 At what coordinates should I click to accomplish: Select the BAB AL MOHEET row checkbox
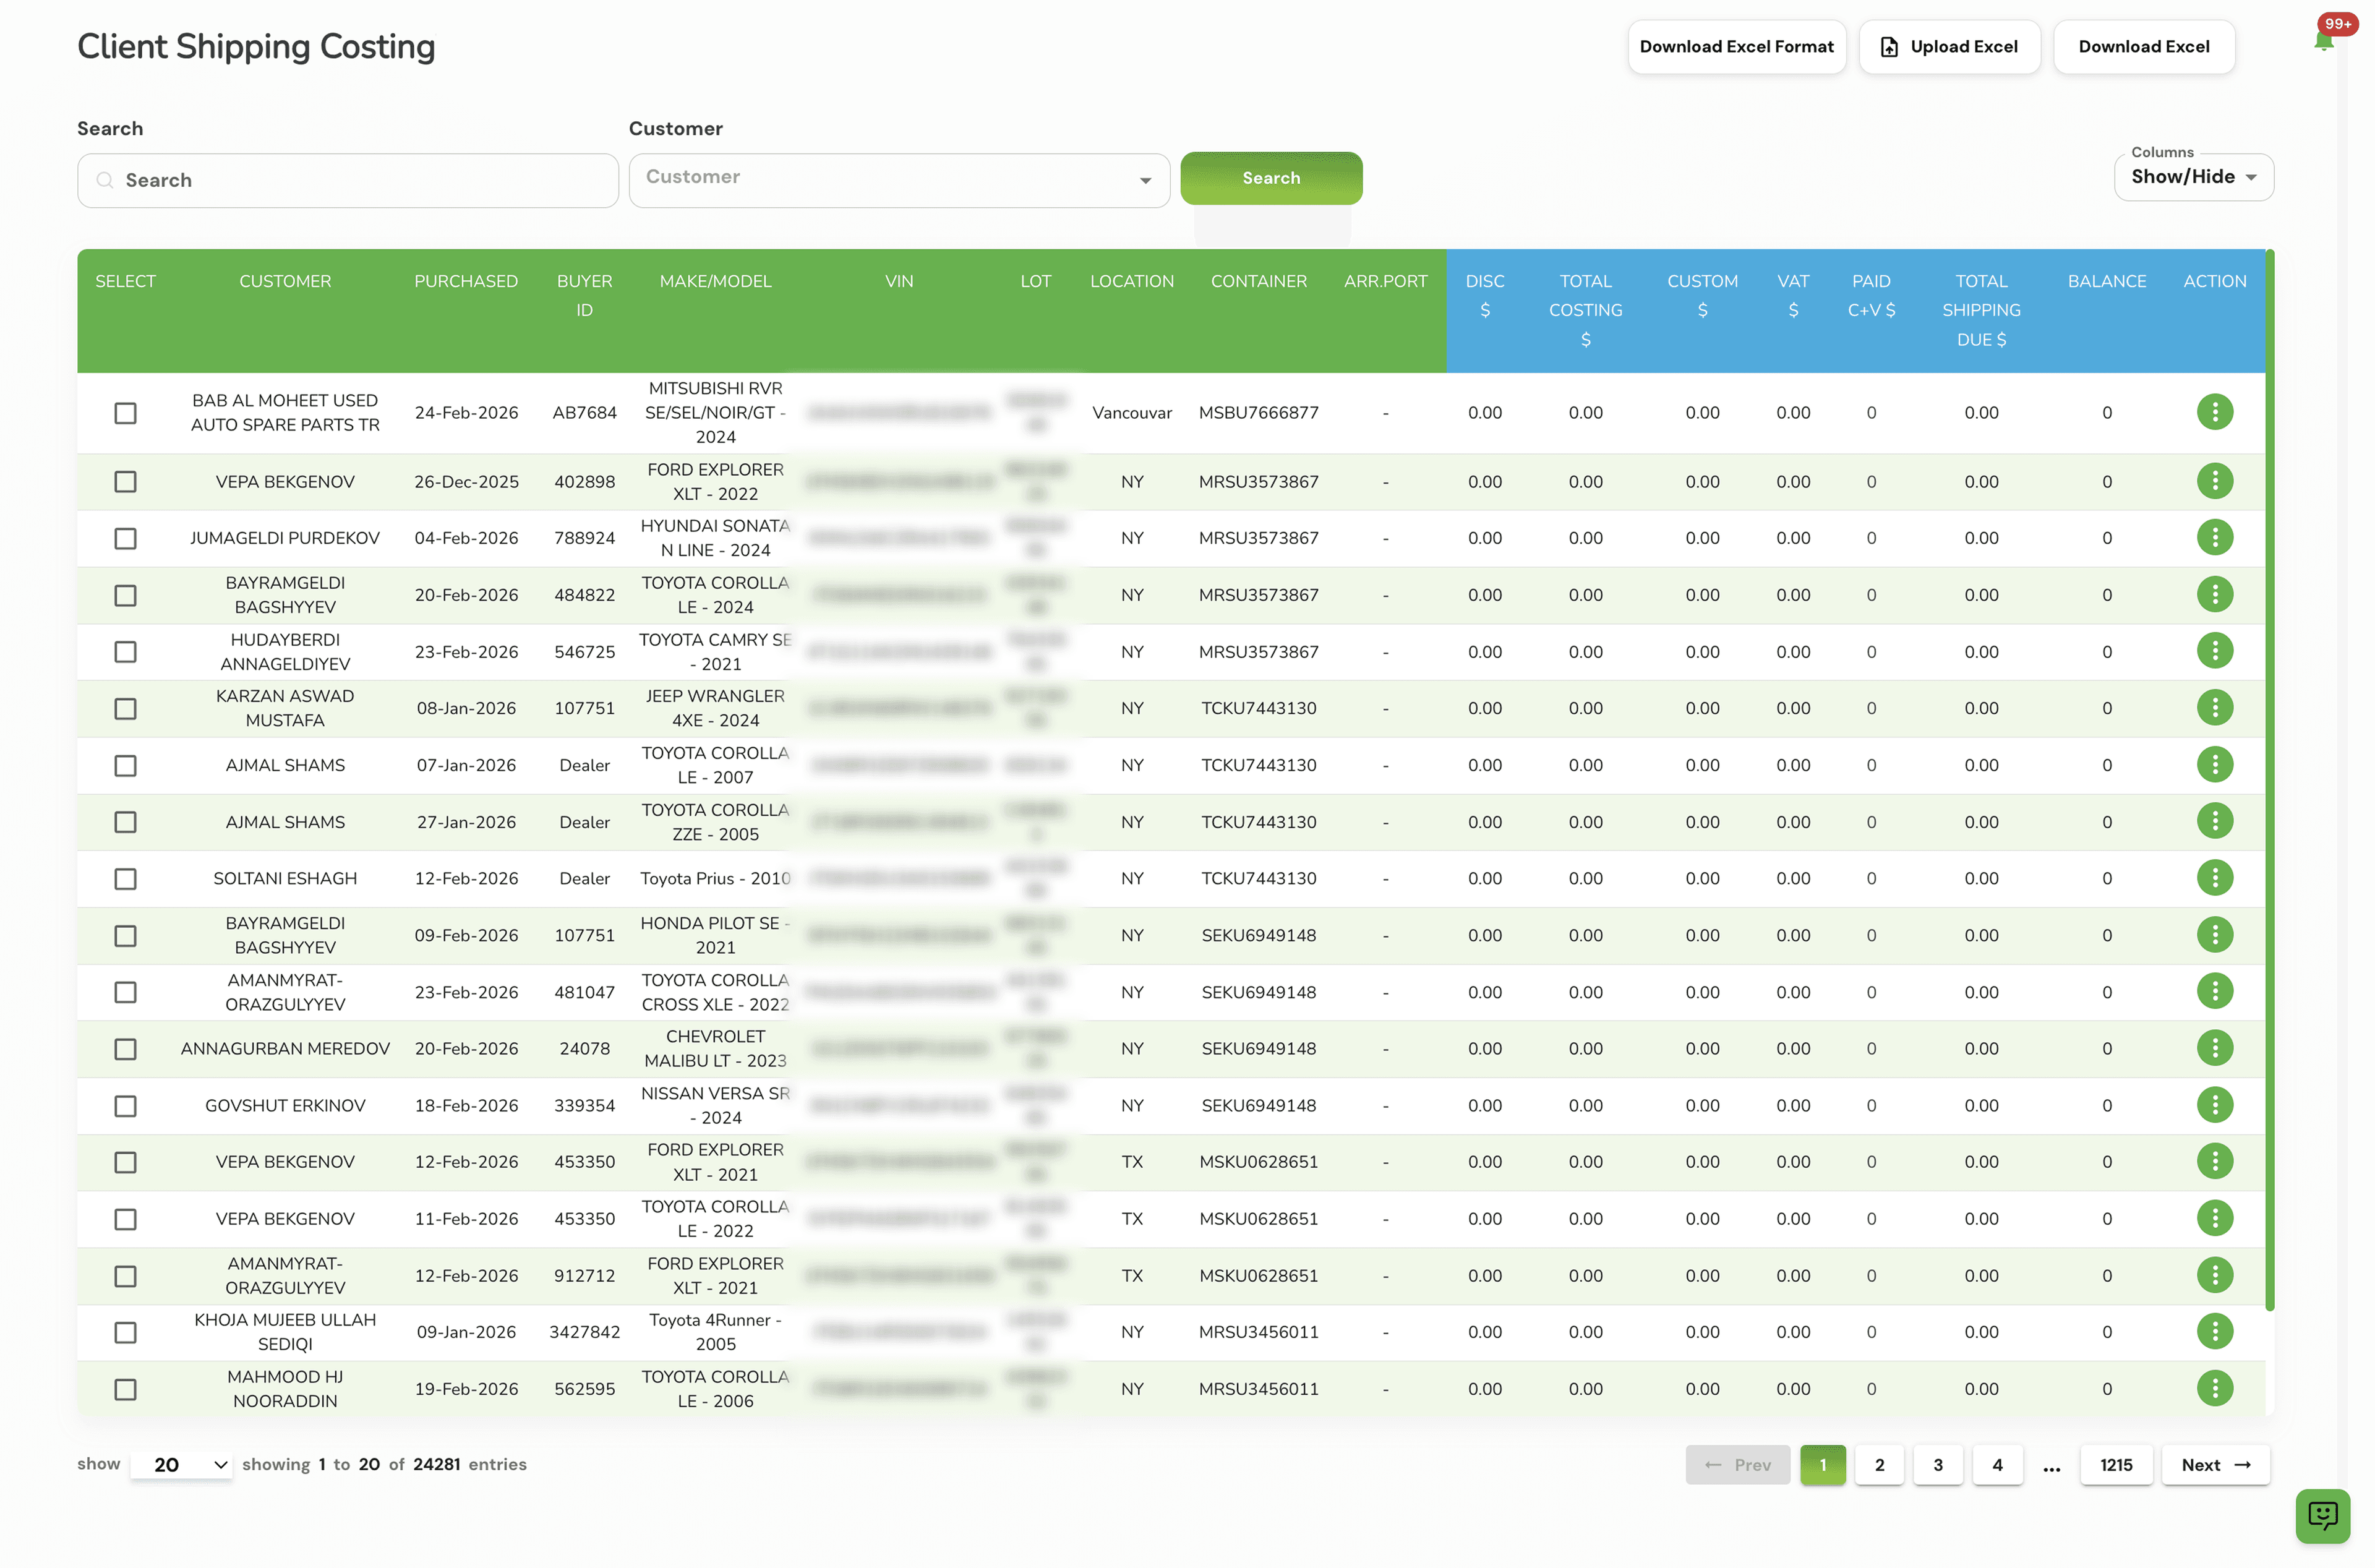coord(125,413)
